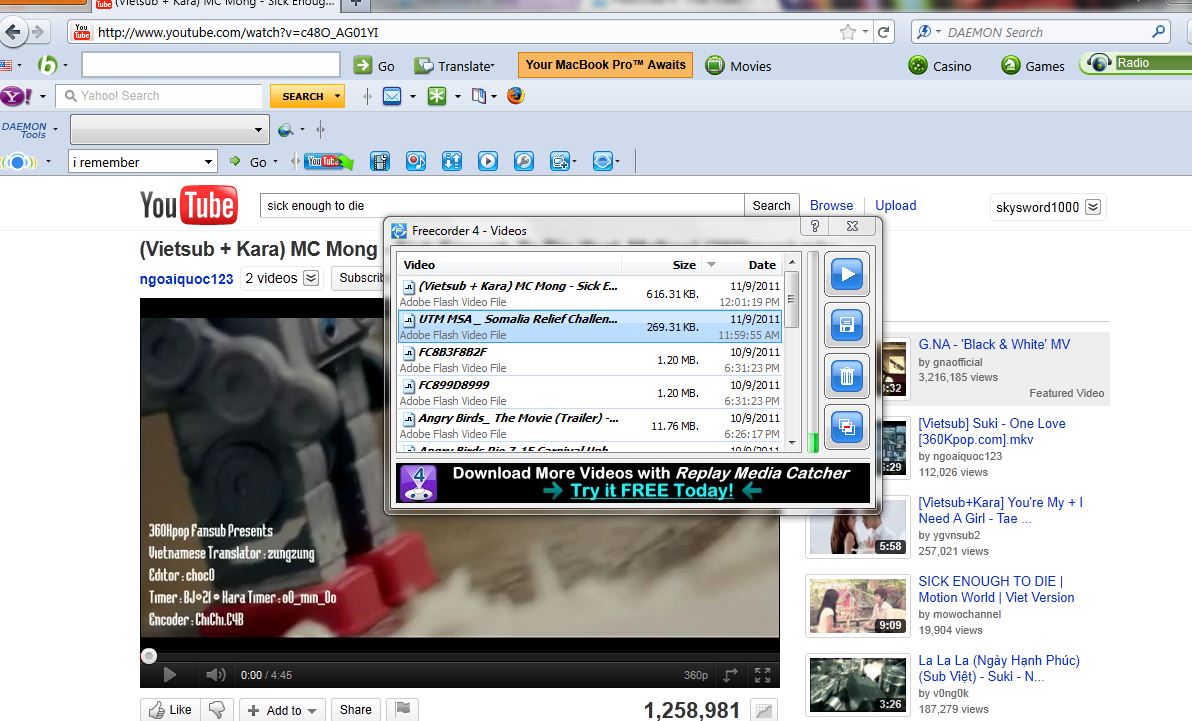Click the Browse link on YouTube
This screenshot has width=1192, height=721.
pyautogui.click(x=831, y=205)
